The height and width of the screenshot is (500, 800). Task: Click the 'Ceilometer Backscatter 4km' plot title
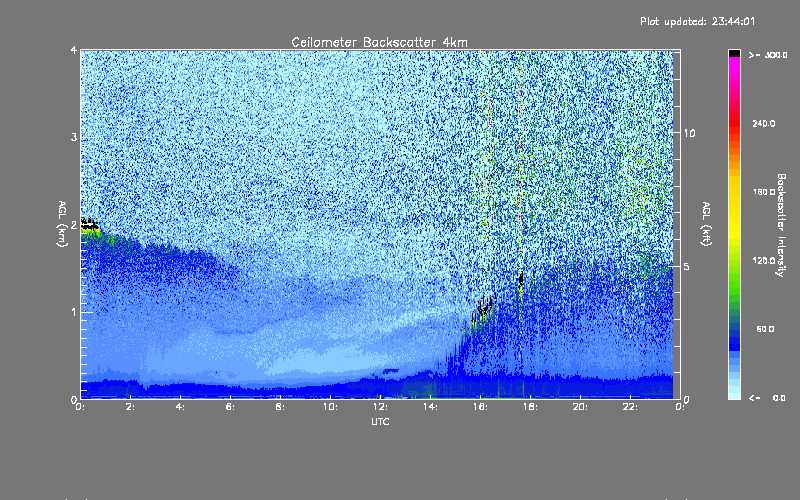coord(379,42)
